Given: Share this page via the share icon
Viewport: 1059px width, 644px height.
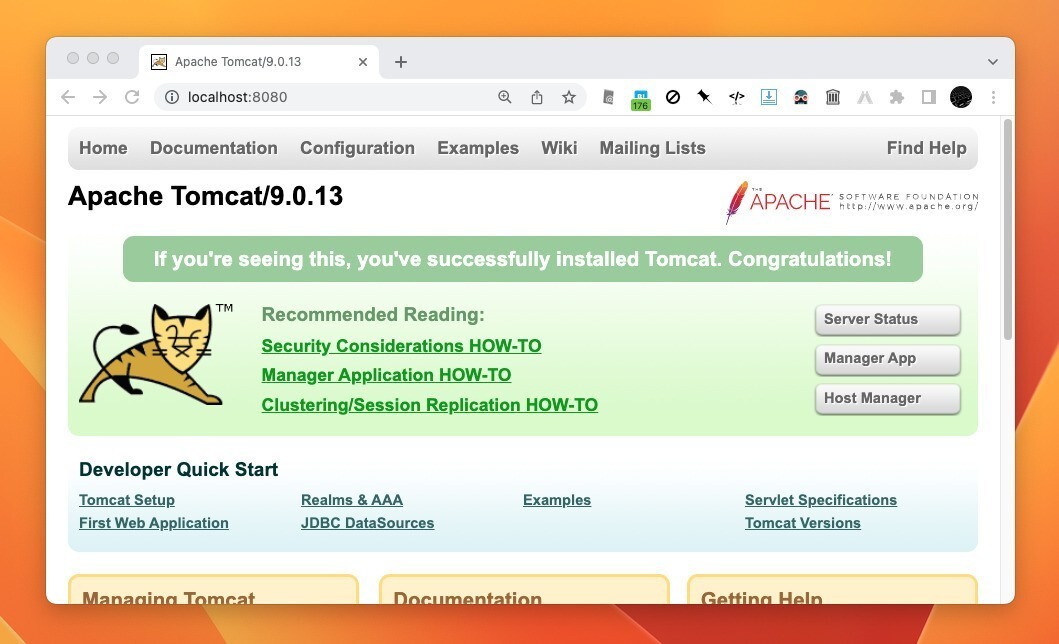Looking at the screenshot, I should point(537,97).
